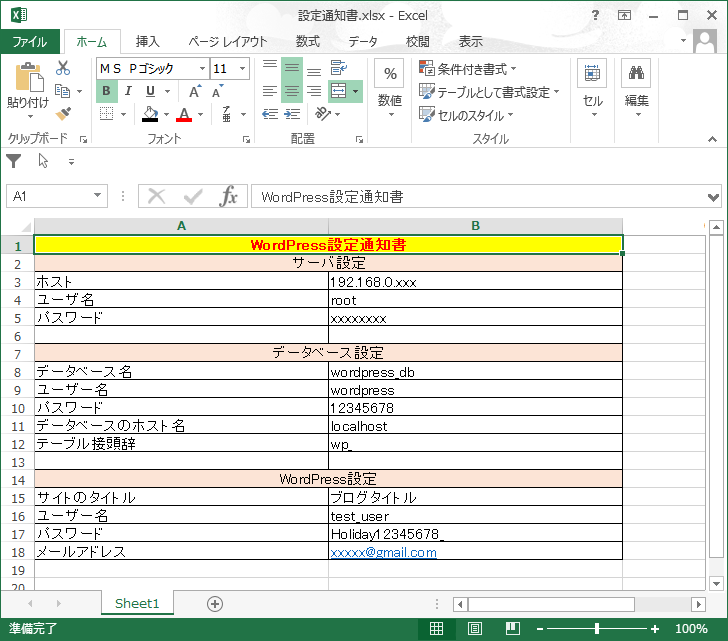Expand the Merge and Center dropdown arrow
The width and height of the screenshot is (728, 641).
[x=356, y=91]
